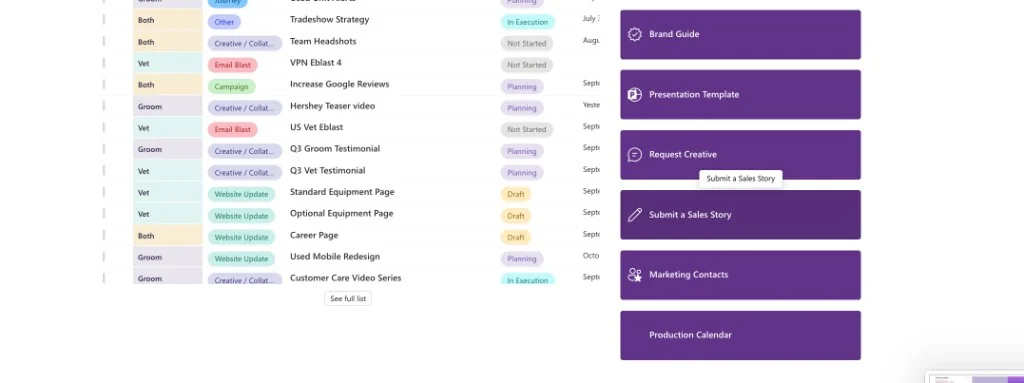Click the Brand Guide badge icon
The width and height of the screenshot is (1024, 383).
[634, 34]
